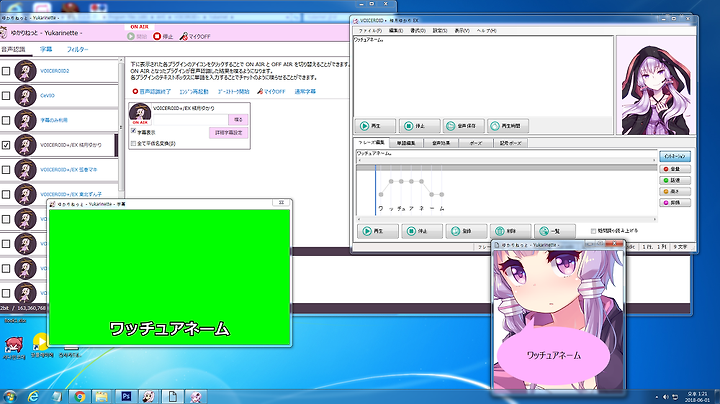Click the phrase editor 停止 stop button
The image size is (720, 404).
pos(422,231)
